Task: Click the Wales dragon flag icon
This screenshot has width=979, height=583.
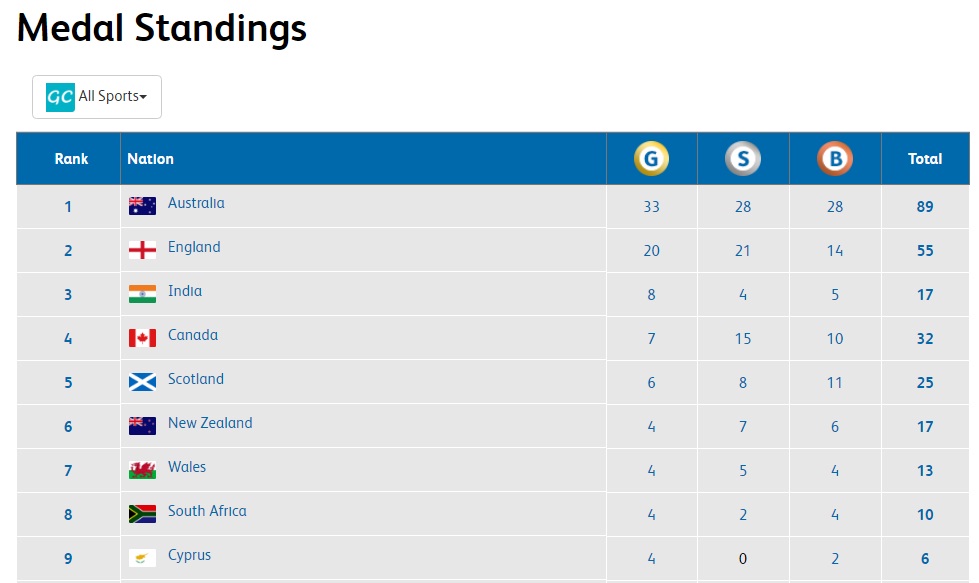Action: click(142, 470)
